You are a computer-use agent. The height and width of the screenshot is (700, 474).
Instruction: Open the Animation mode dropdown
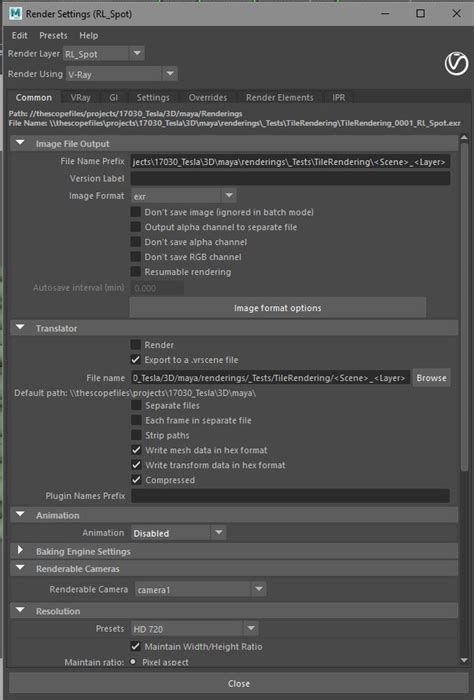click(x=178, y=533)
